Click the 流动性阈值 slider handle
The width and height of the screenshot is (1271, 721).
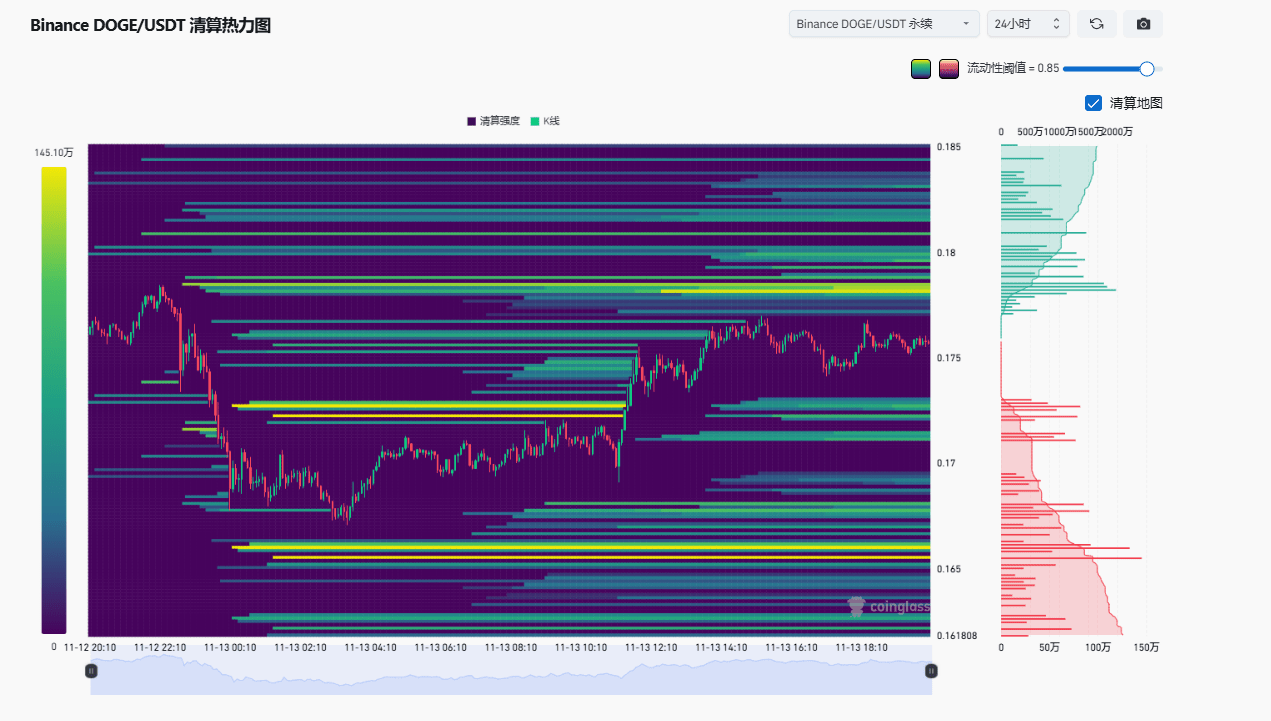pos(1147,69)
